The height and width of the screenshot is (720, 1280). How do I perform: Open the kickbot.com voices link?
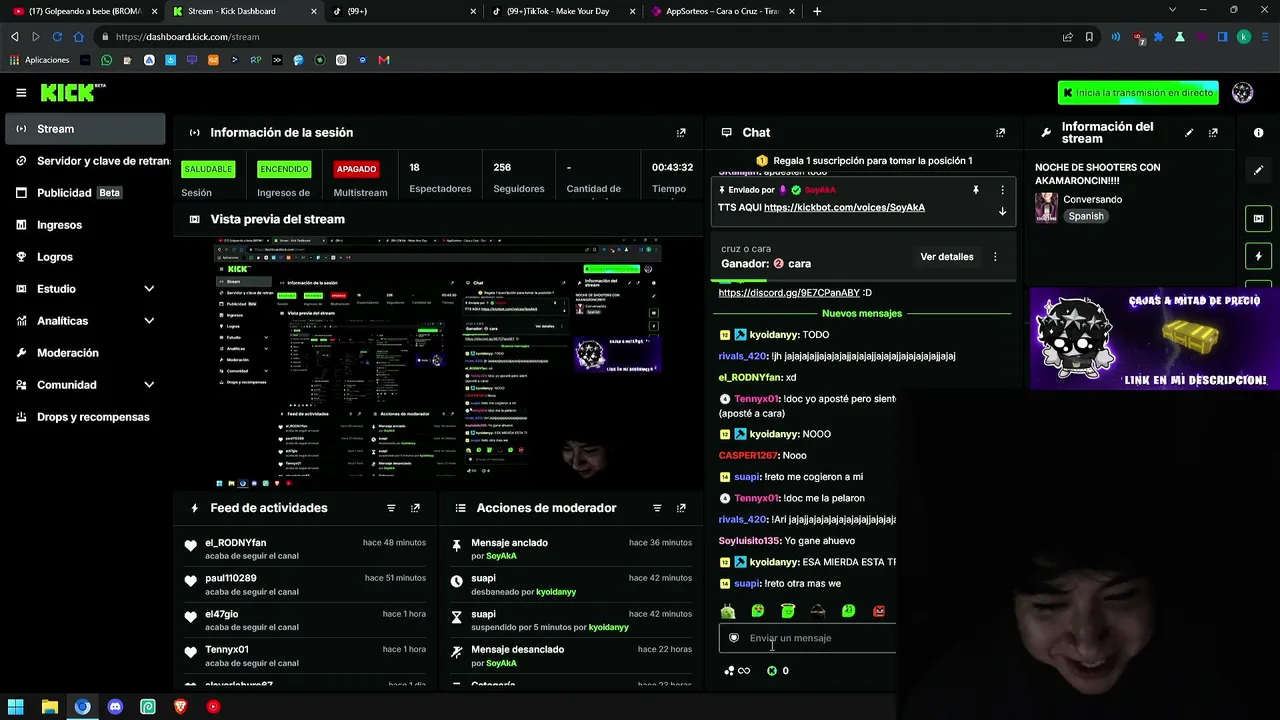coord(844,208)
